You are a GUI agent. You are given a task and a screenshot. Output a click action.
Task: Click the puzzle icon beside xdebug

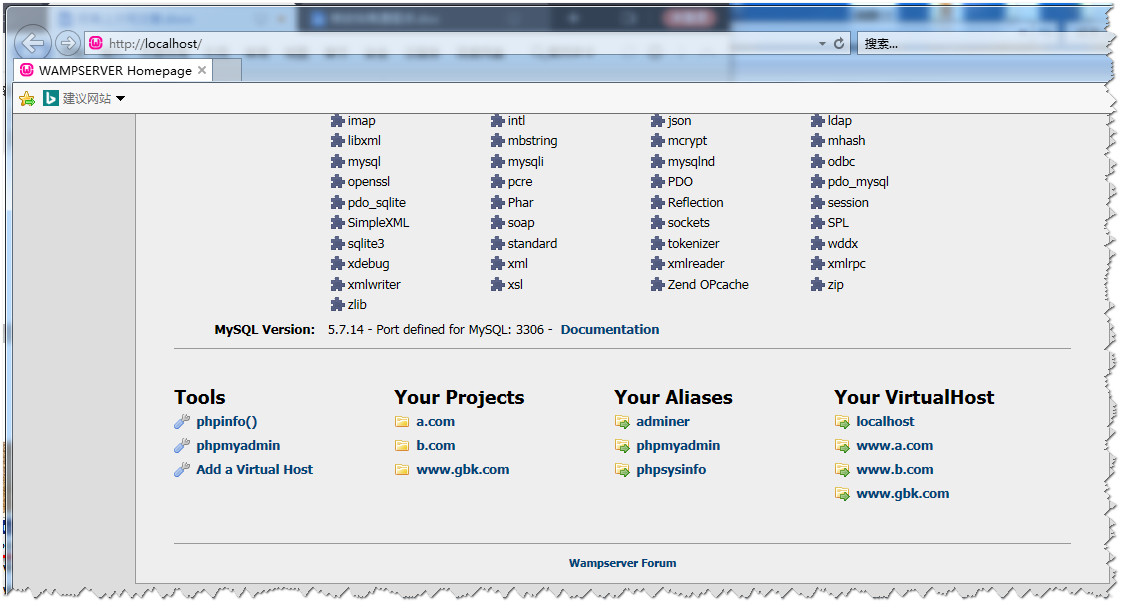338,264
